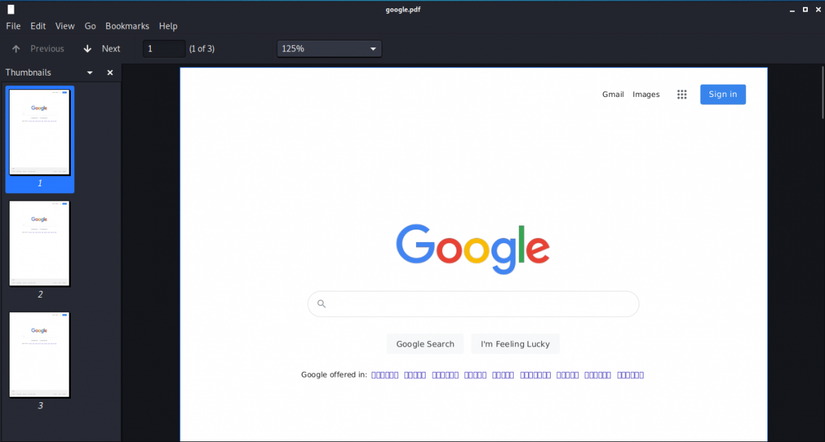The width and height of the screenshot is (825, 442).
Task: Open the Google apps grid icon
Action: click(x=682, y=95)
